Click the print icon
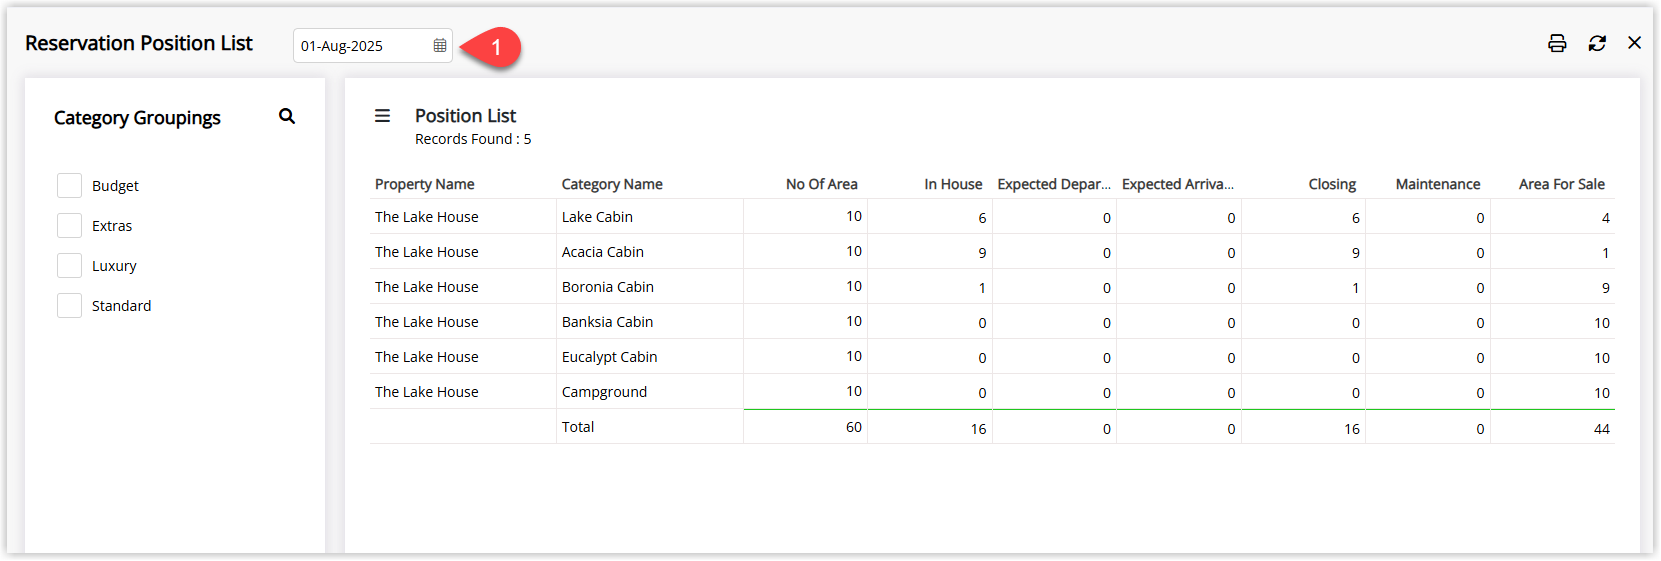1661x561 pixels. click(1557, 43)
